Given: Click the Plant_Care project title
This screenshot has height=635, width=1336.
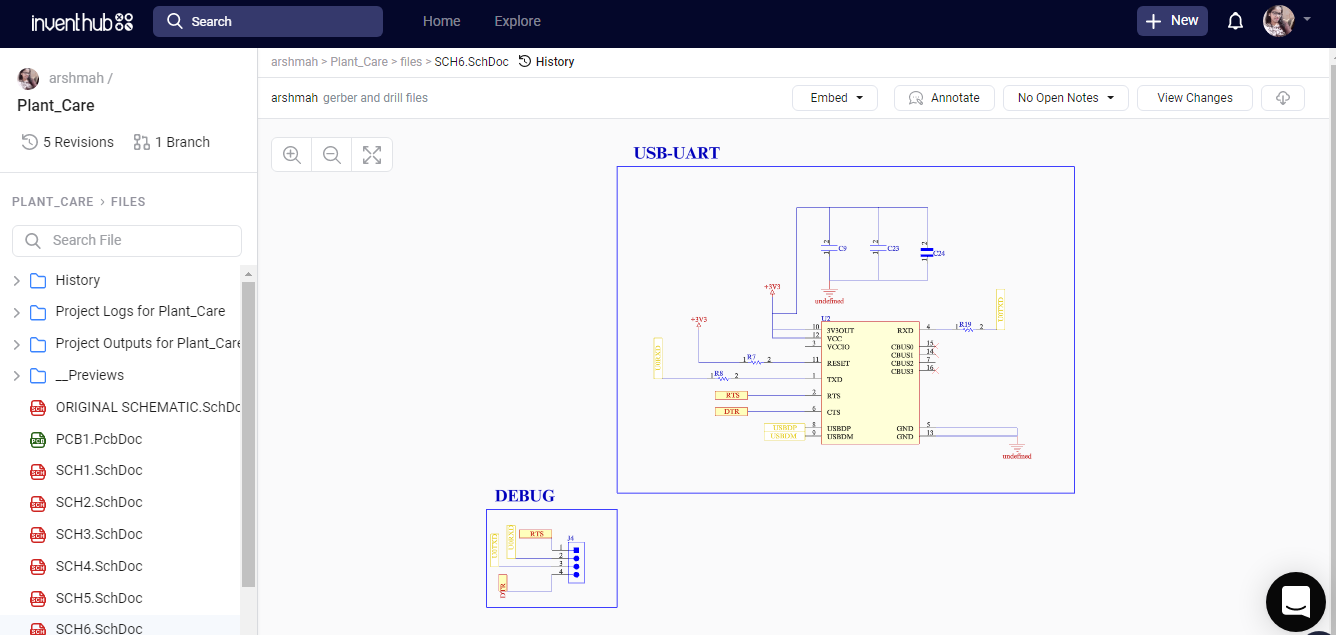Looking at the screenshot, I should click(x=56, y=106).
